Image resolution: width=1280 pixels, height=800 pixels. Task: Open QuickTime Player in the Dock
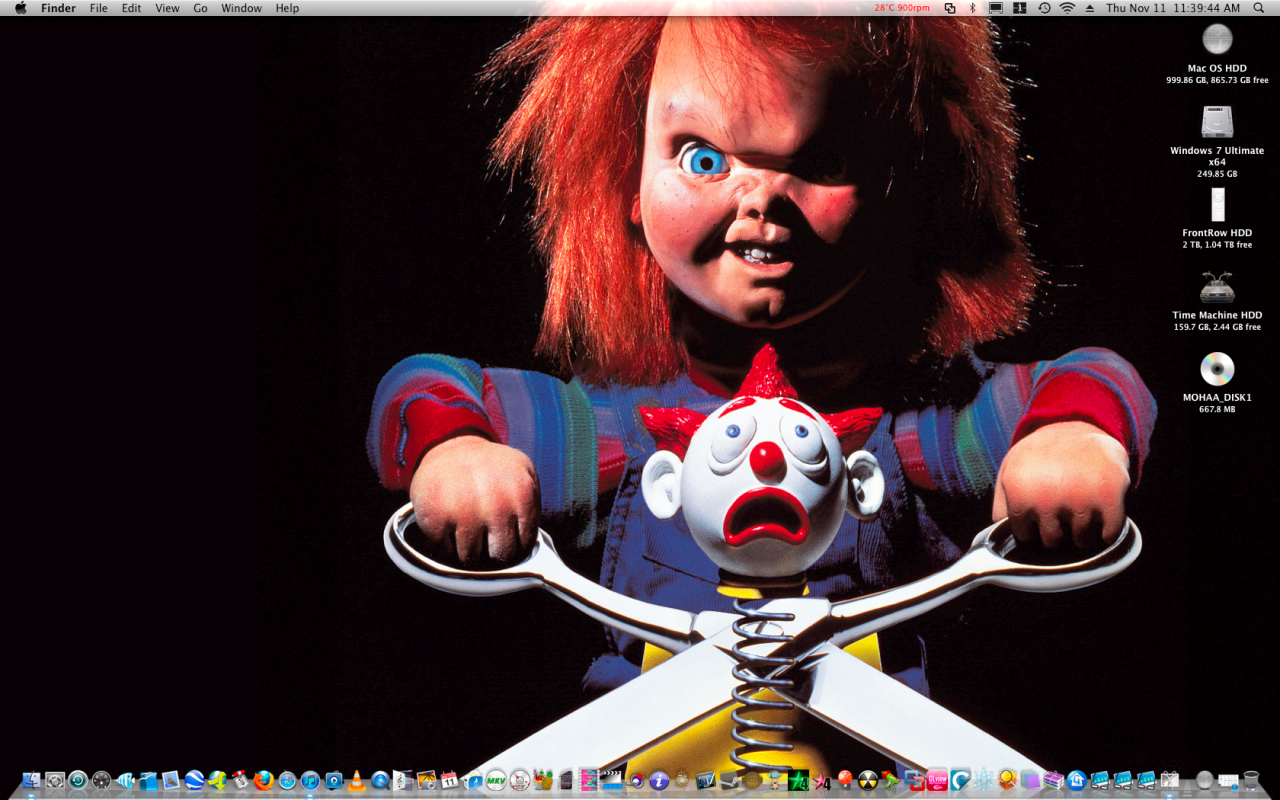click(x=380, y=780)
